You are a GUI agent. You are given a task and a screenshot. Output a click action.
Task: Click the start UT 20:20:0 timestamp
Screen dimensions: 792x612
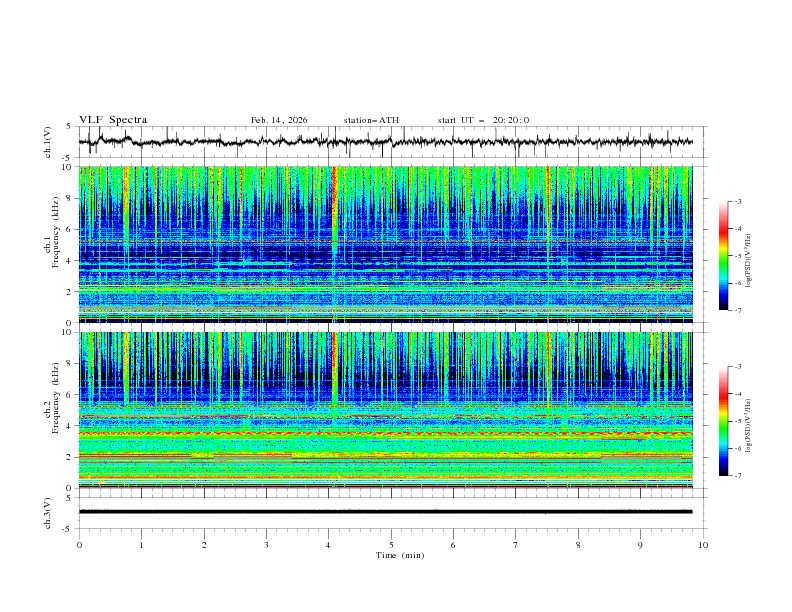click(483, 120)
